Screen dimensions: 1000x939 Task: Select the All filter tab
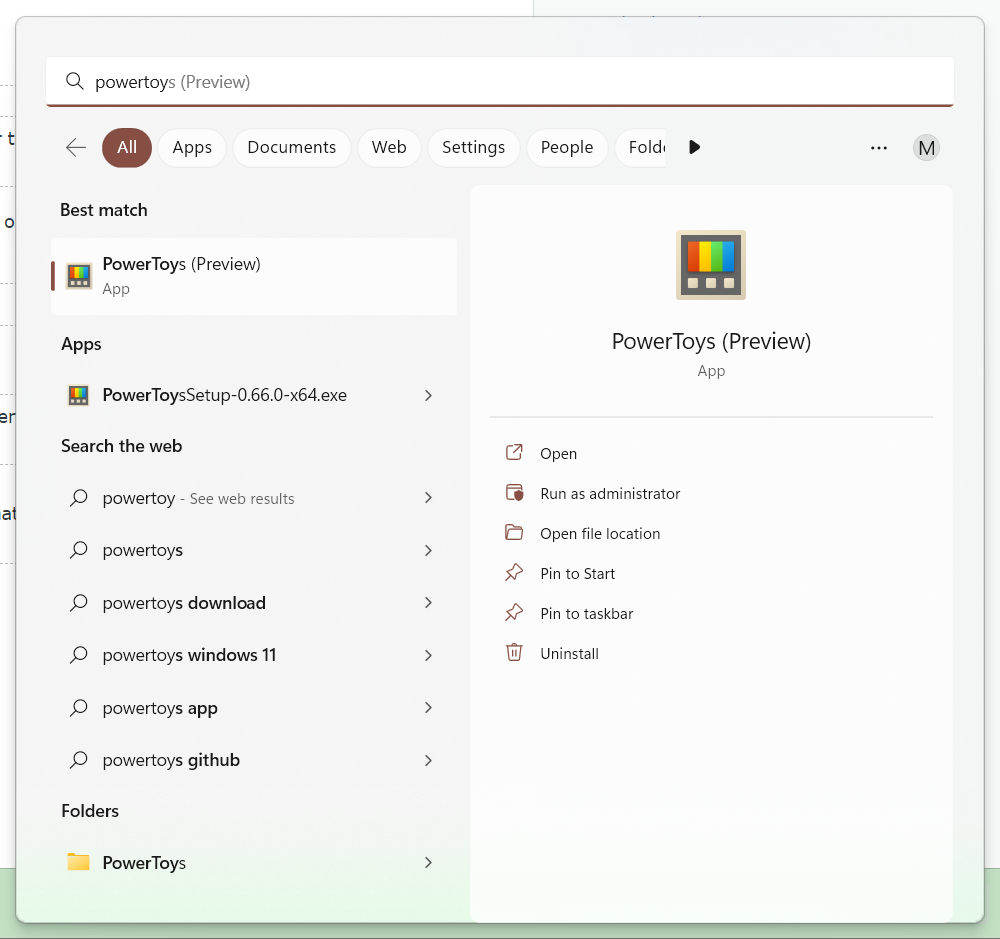tap(127, 147)
